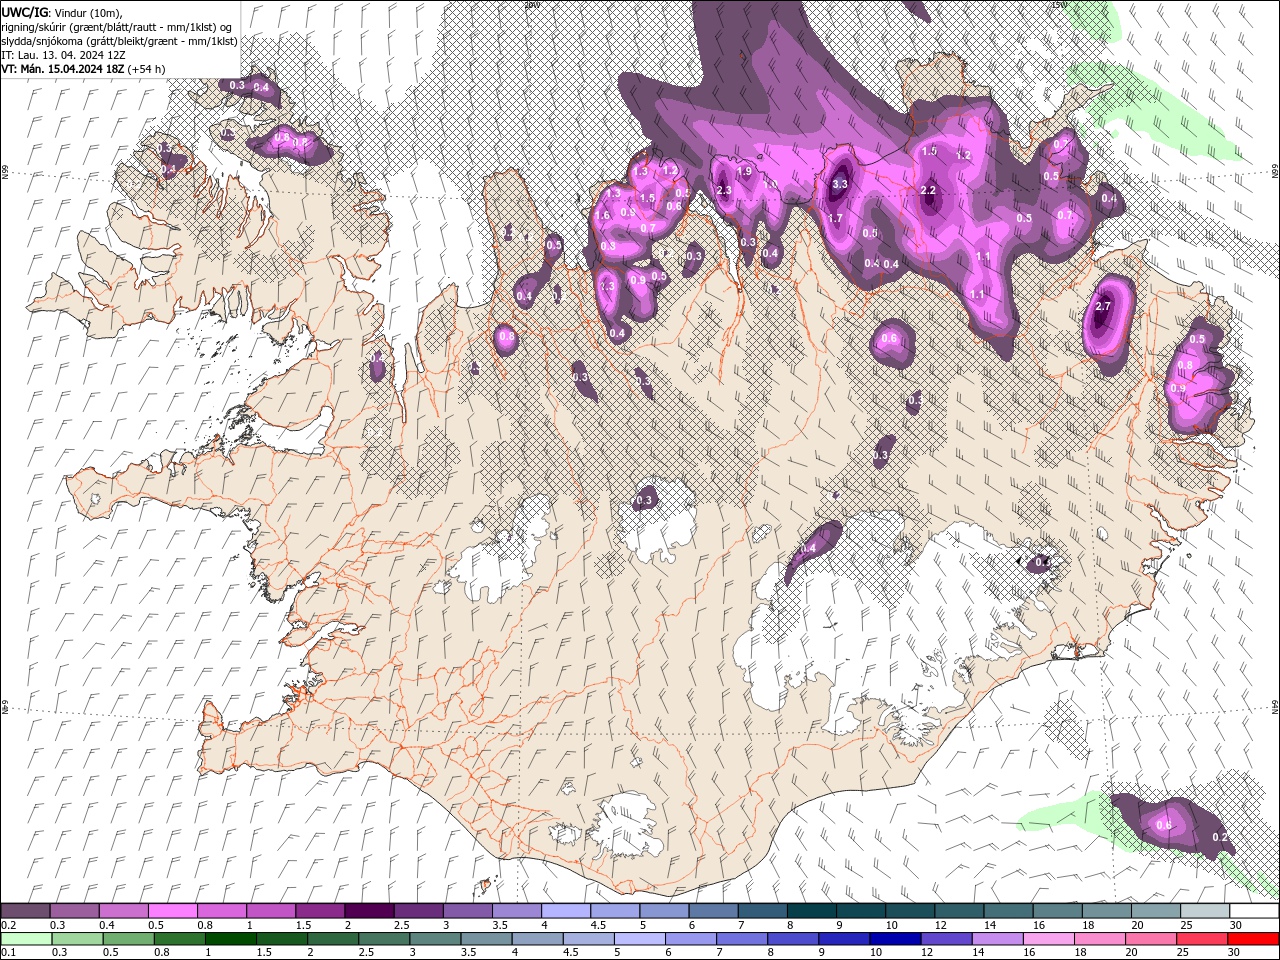Viewport: 1280px width, 960px height.
Task: Click the 3.3 snowfall maximum label
Action: click(840, 184)
